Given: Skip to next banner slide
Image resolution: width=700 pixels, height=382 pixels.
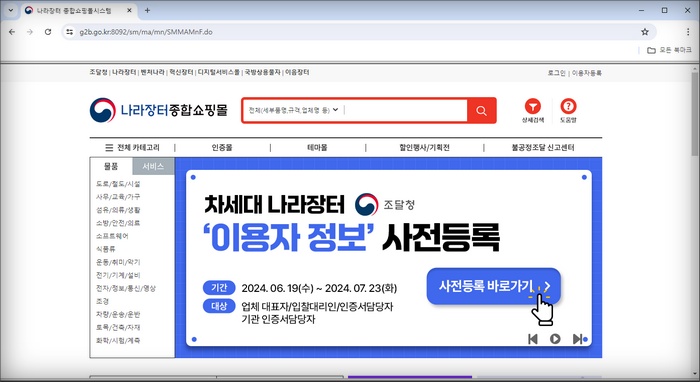Looking at the screenshot, I should pos(577,339).
